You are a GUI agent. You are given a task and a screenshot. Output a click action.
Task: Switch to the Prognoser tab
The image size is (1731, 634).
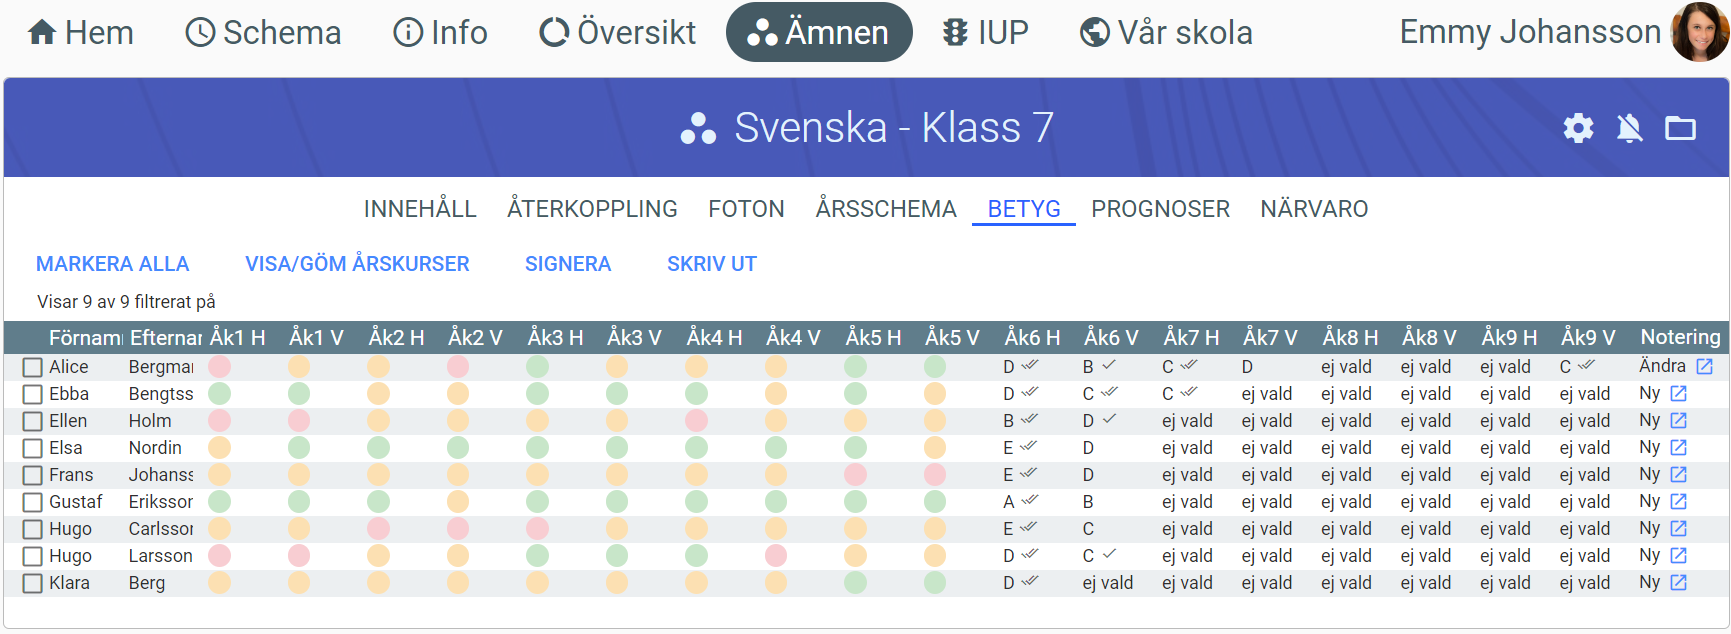tap(1160, 209)
